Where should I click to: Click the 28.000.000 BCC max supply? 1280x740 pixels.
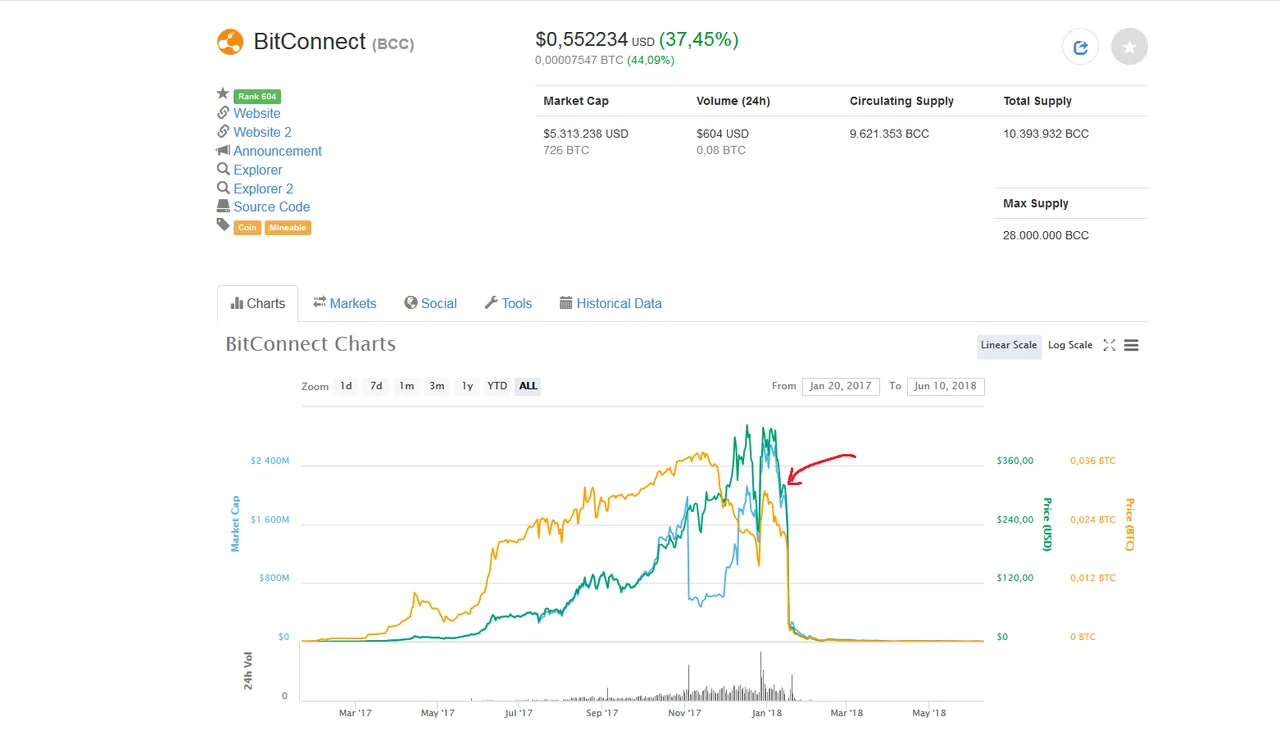pyautogui.click(x=1046, y=236)
